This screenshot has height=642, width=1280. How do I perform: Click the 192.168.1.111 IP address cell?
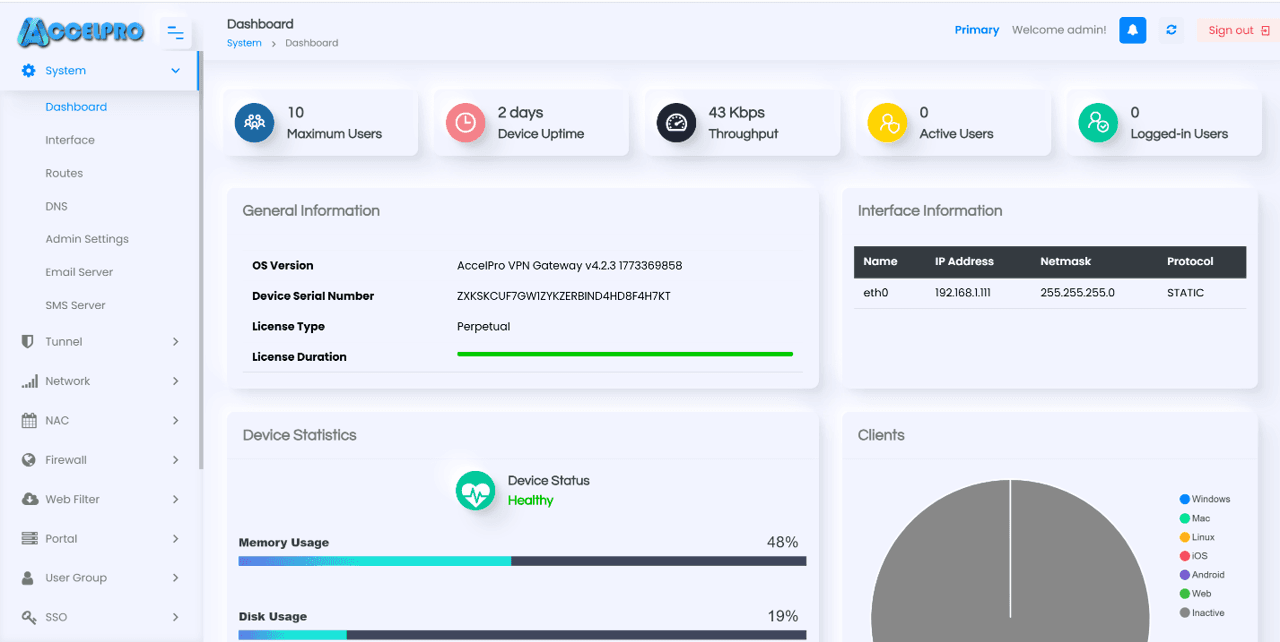(965, 293)
